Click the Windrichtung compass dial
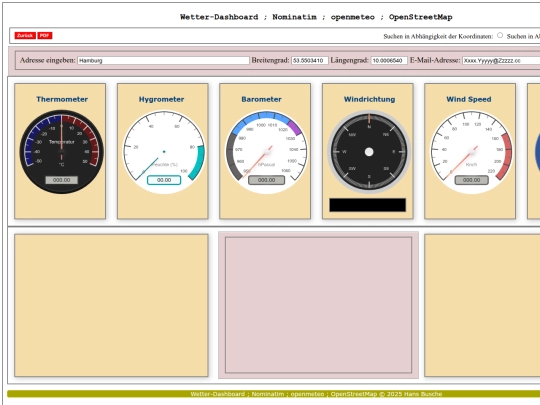540x405 pixels. [x=369, y=152]
